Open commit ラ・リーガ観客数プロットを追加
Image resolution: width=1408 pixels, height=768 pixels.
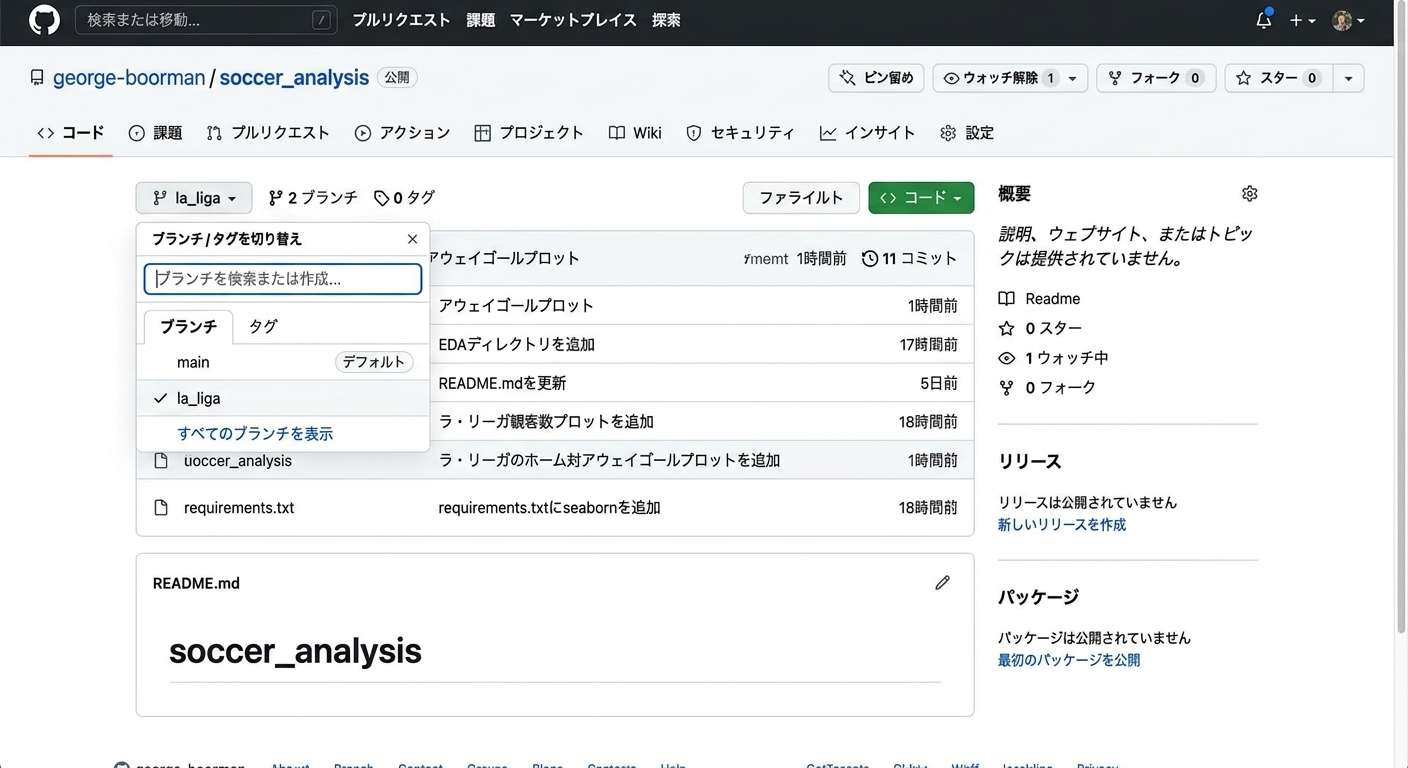[x=546, y=422]
